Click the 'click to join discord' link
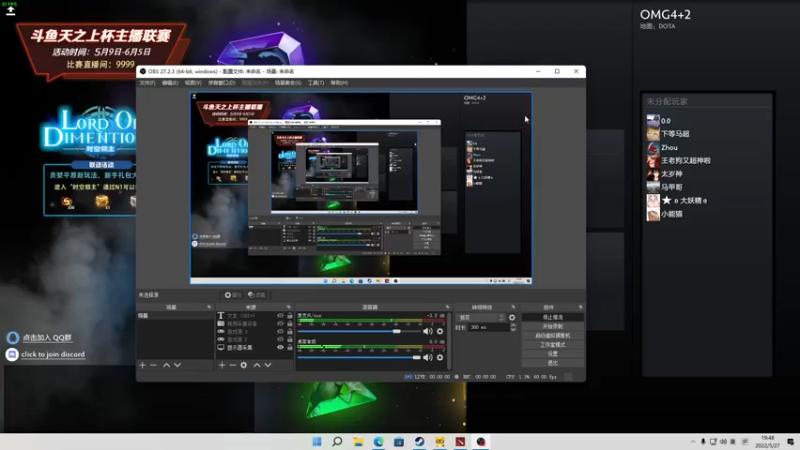 pyautogui.click(x=53, y=354)
